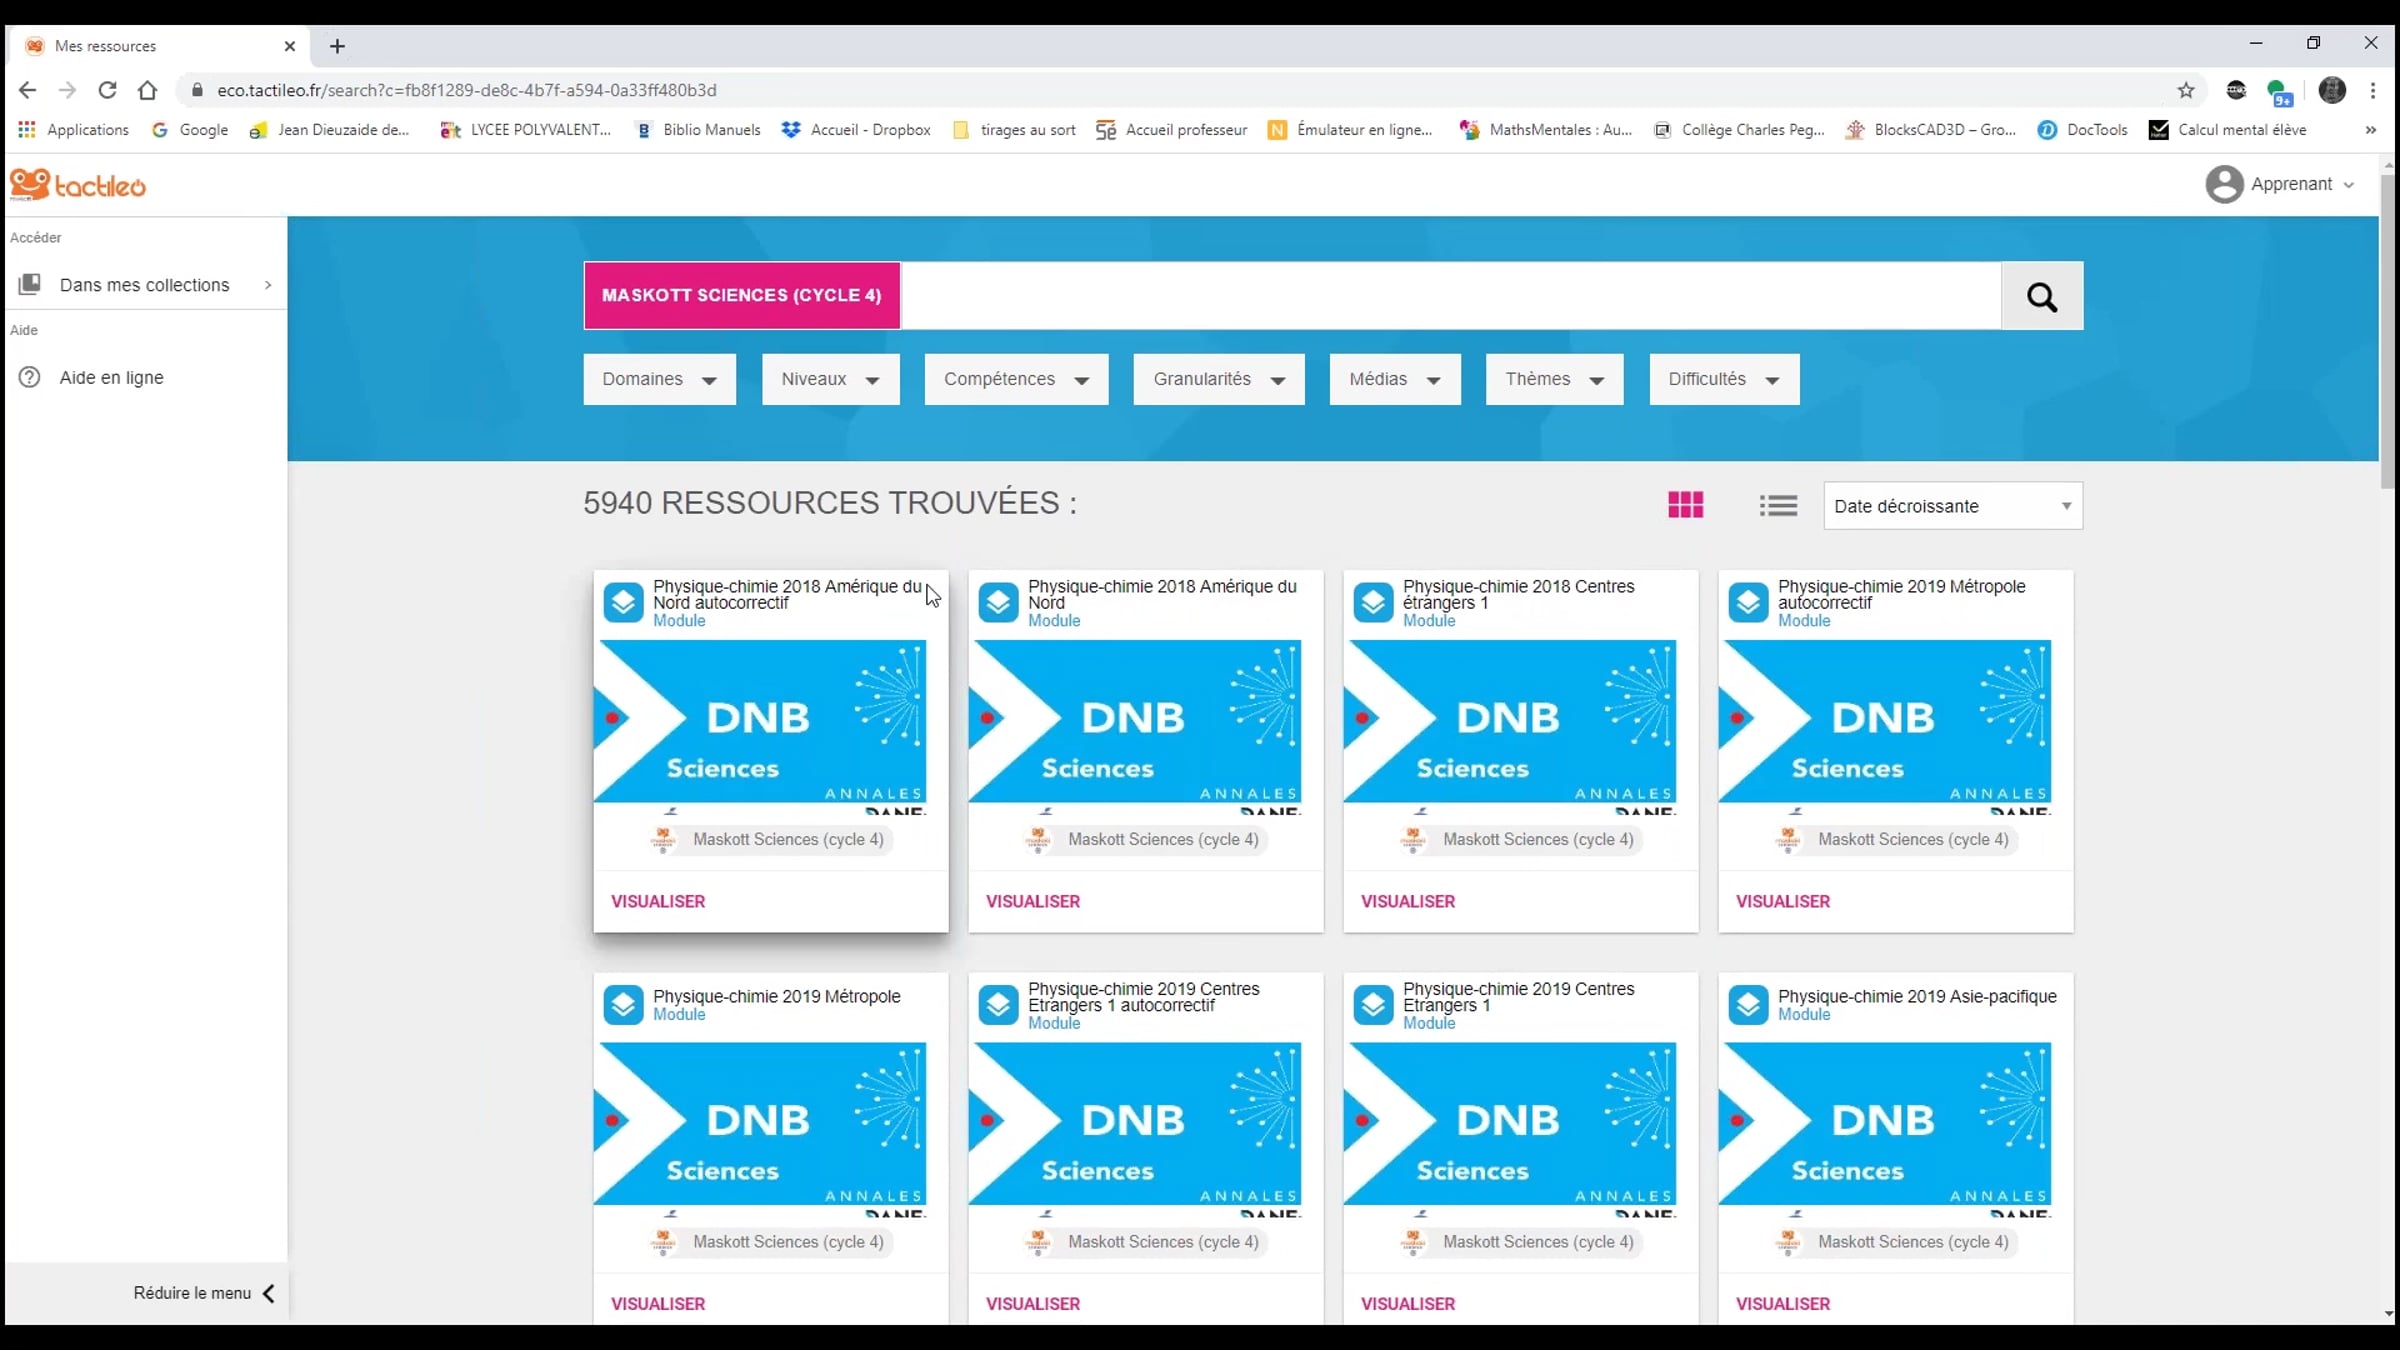Open the BlocksCAD3D bookmark
2400x1350 pixels.
tap(1931, 130)
